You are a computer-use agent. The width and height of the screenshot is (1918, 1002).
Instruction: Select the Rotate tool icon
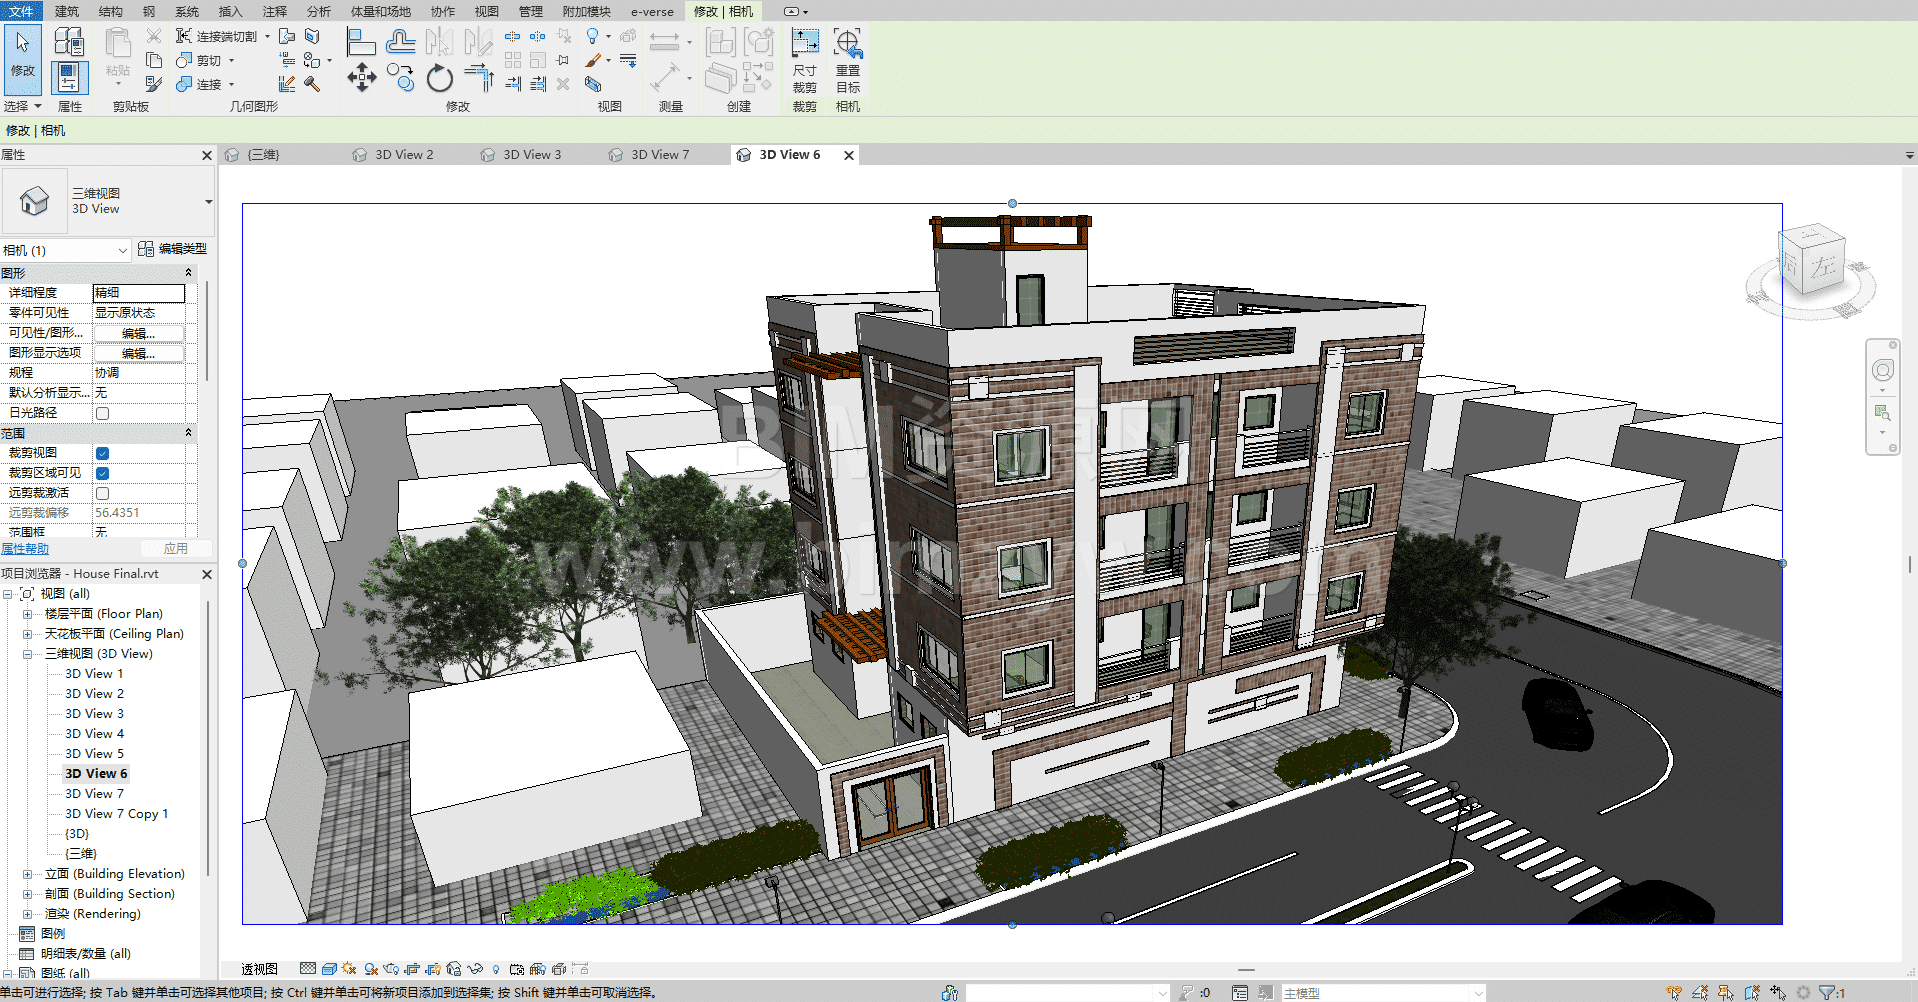click(x=440, y=78)
